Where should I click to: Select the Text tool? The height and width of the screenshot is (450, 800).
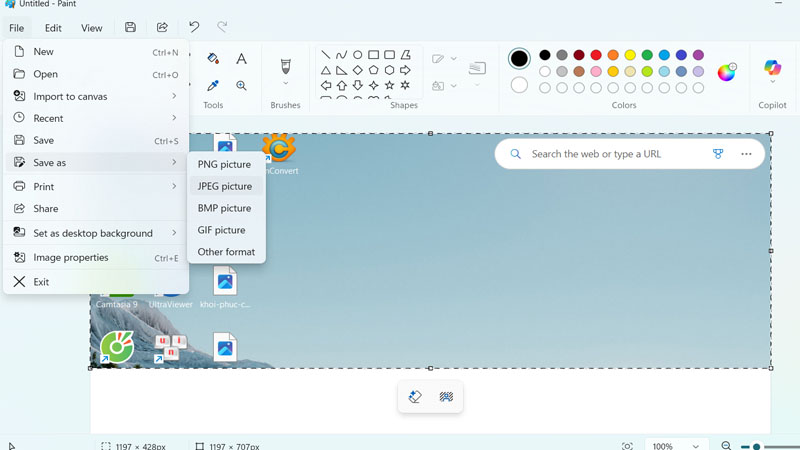pyautogui.click(x=241, y=60)
